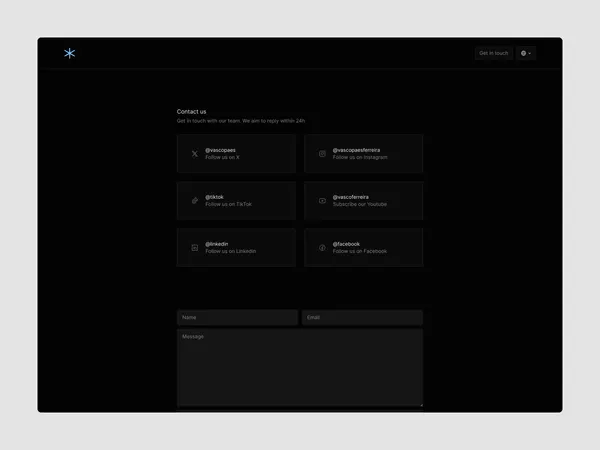
Task: Open the @vascopaes X card
Action: 236,153
